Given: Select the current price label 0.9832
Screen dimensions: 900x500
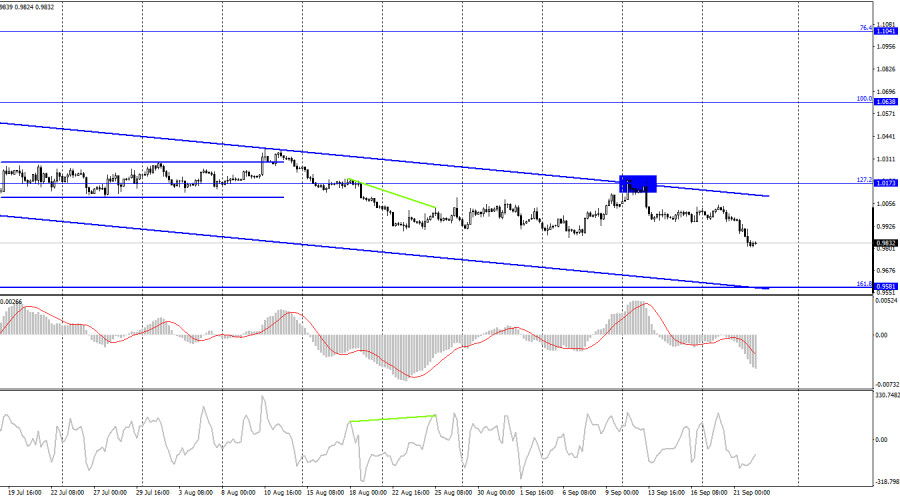Looking at the screenshot, I should (x=886, y=243).
